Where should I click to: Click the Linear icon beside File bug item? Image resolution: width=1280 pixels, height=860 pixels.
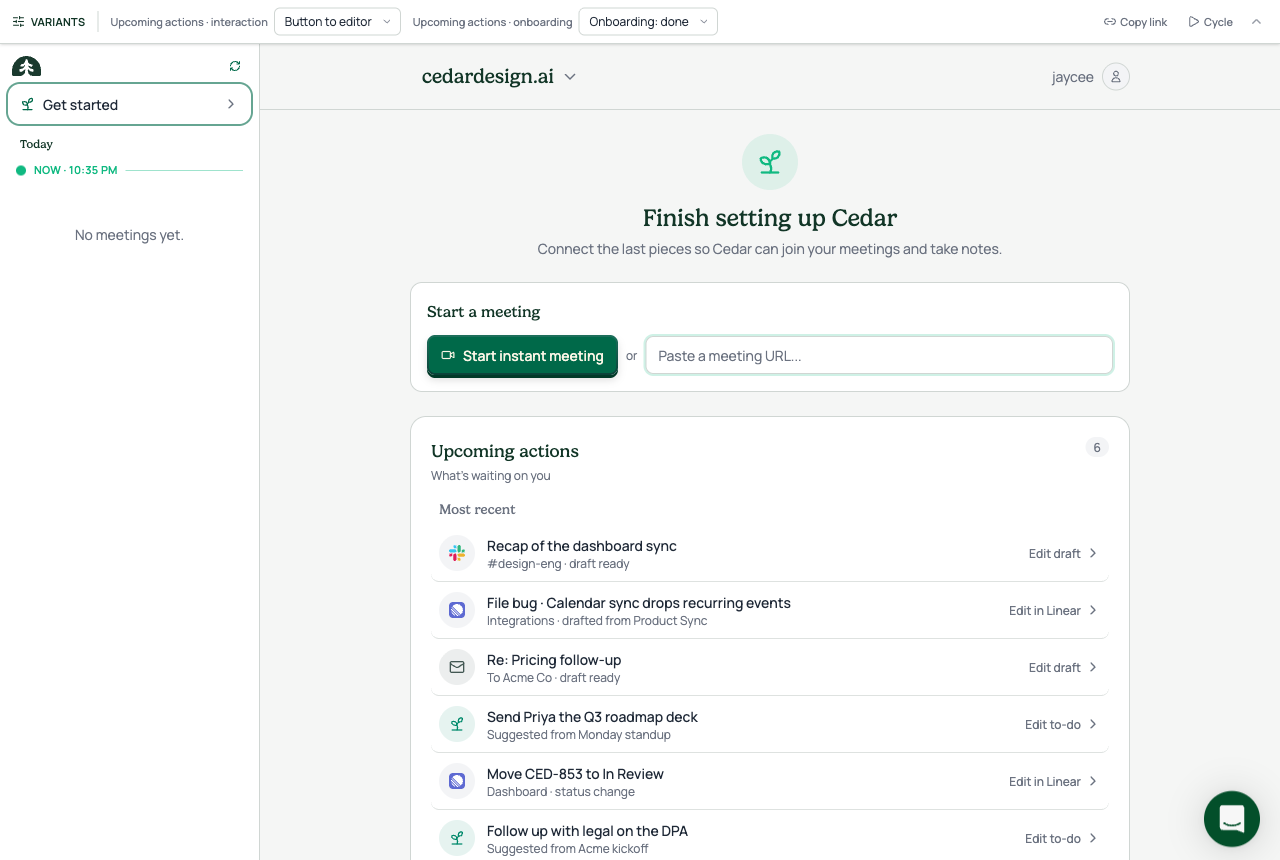[457, 610]
